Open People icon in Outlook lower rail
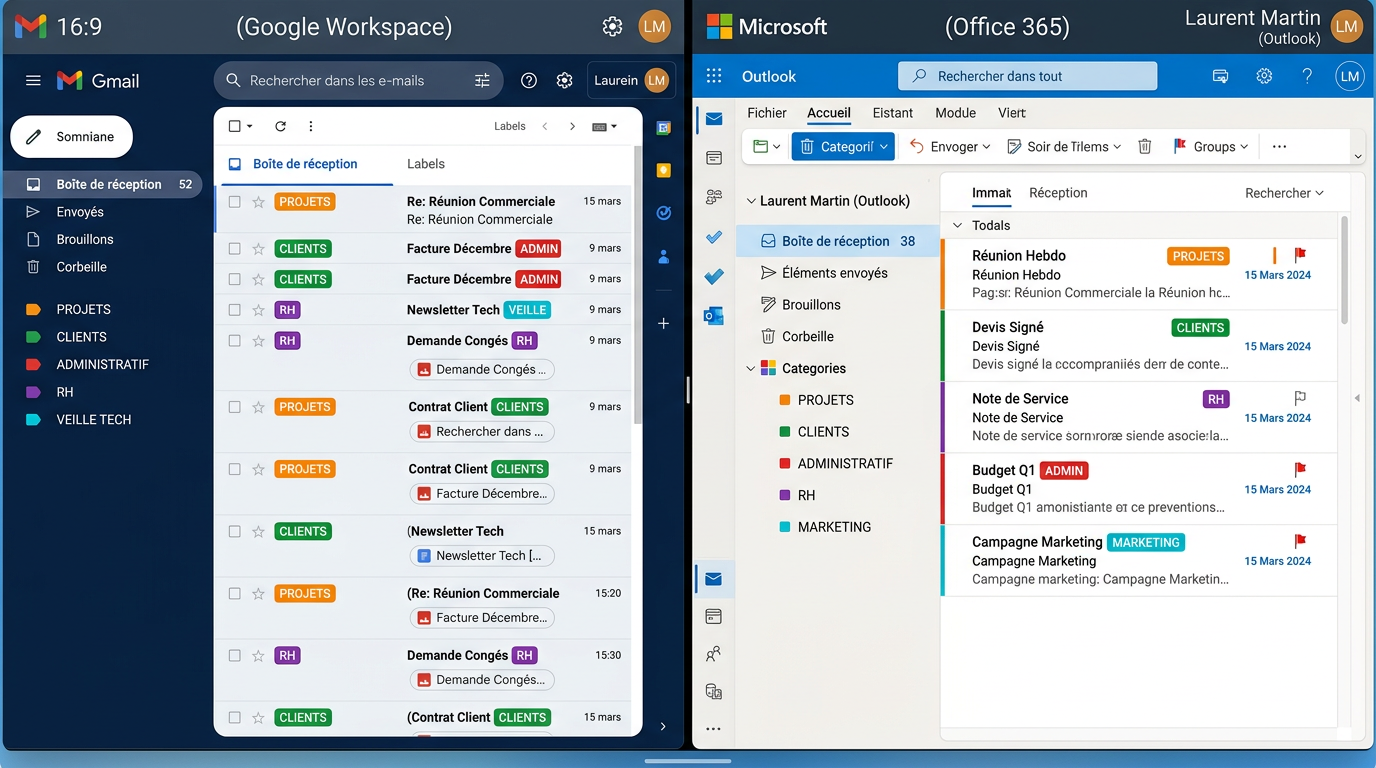 click(714, 654)
